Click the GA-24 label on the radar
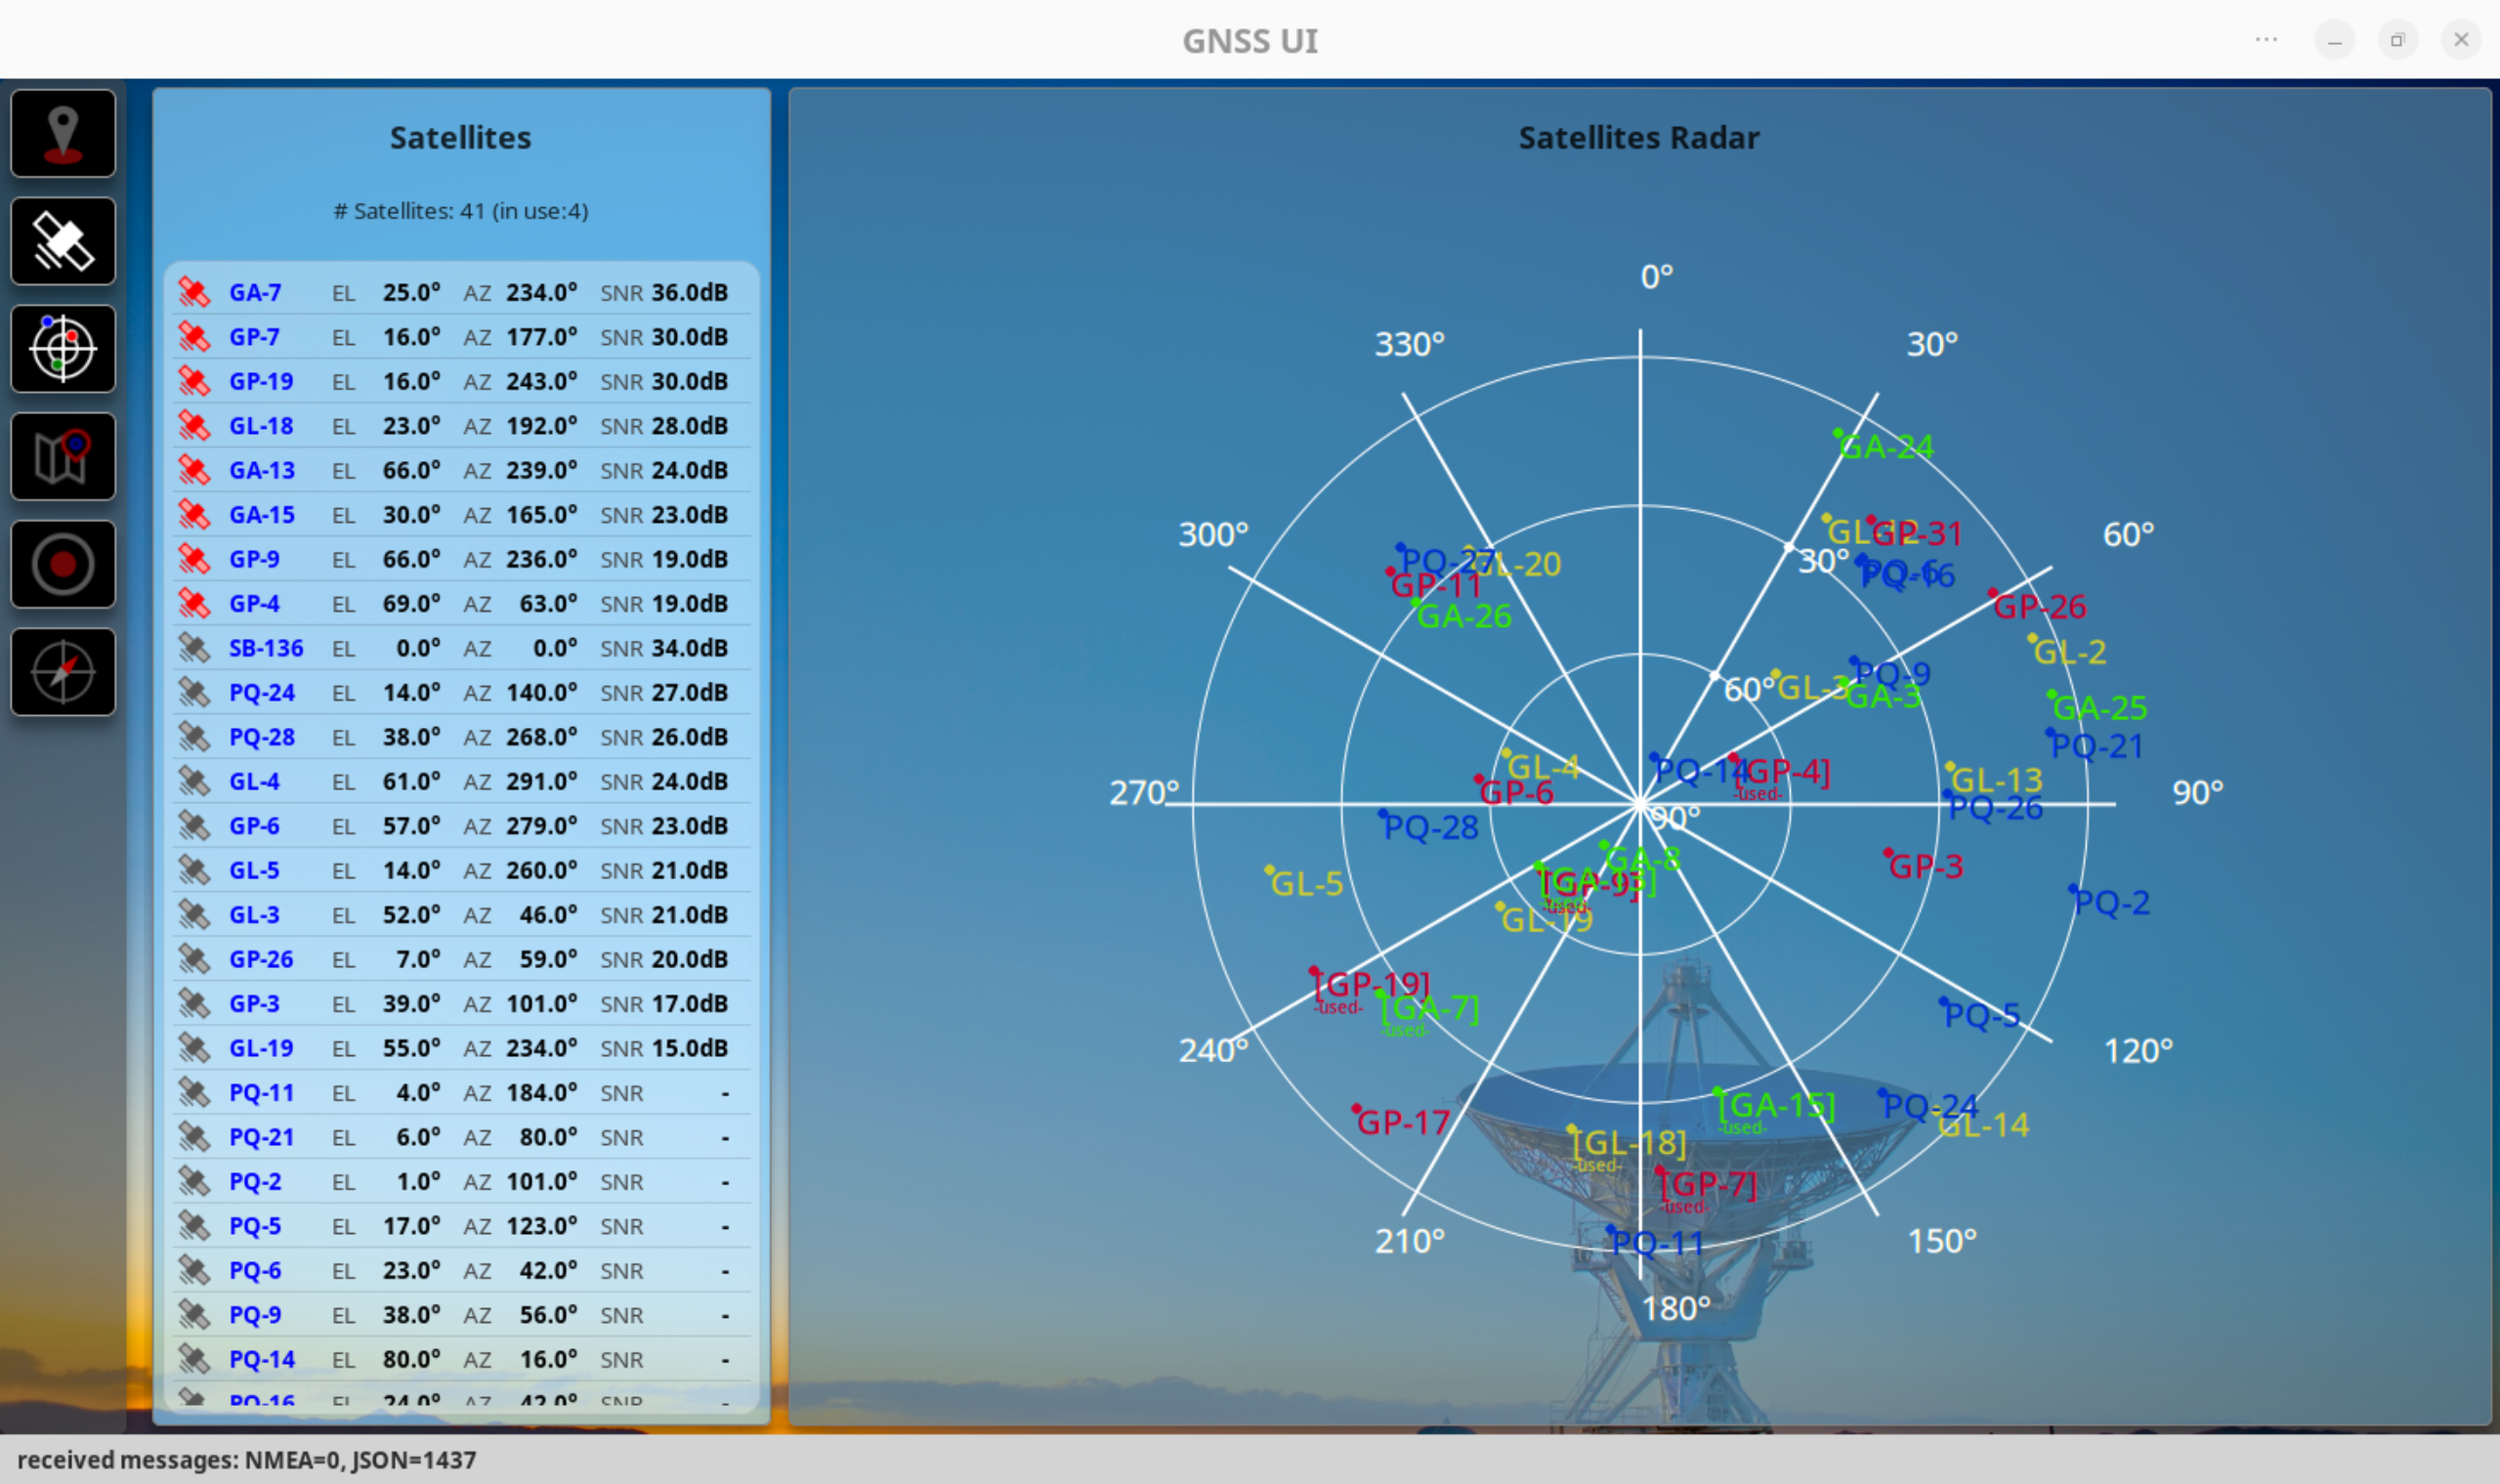Image resolution: width=2500 pixels, height=1484 pixels. tap(1886, 447)
